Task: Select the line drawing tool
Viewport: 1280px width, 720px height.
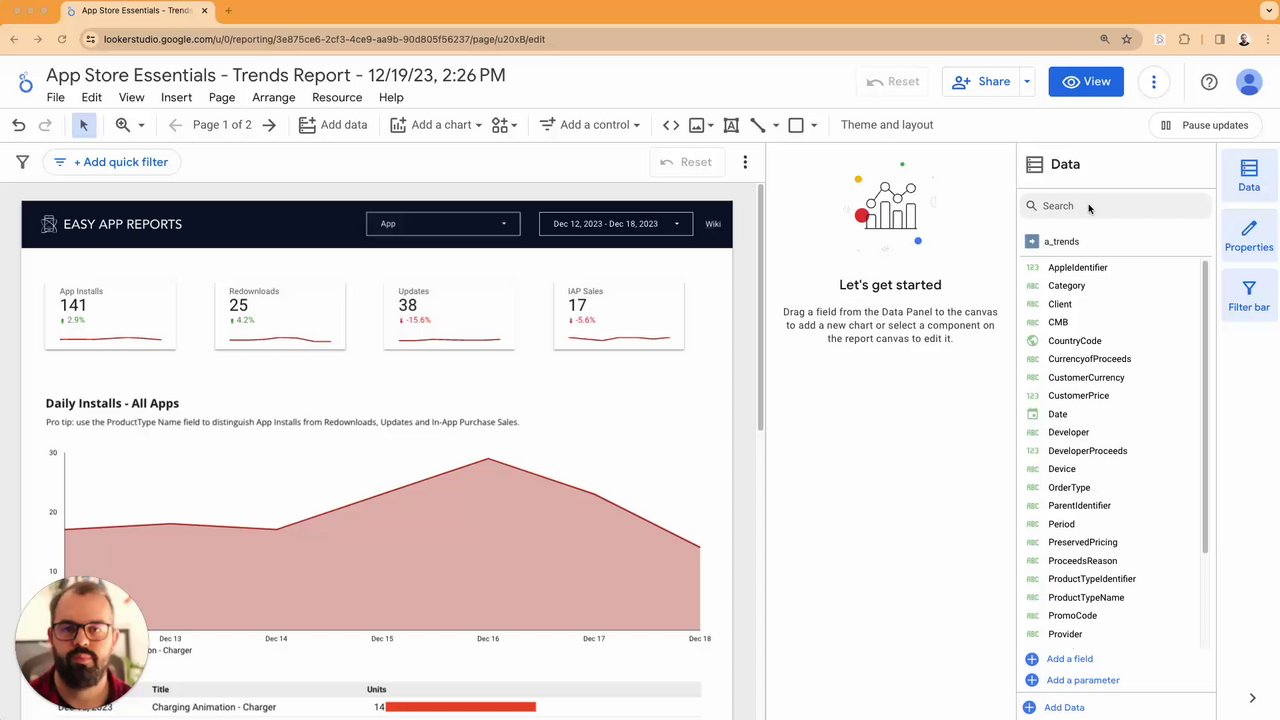Action: point(757,125)
